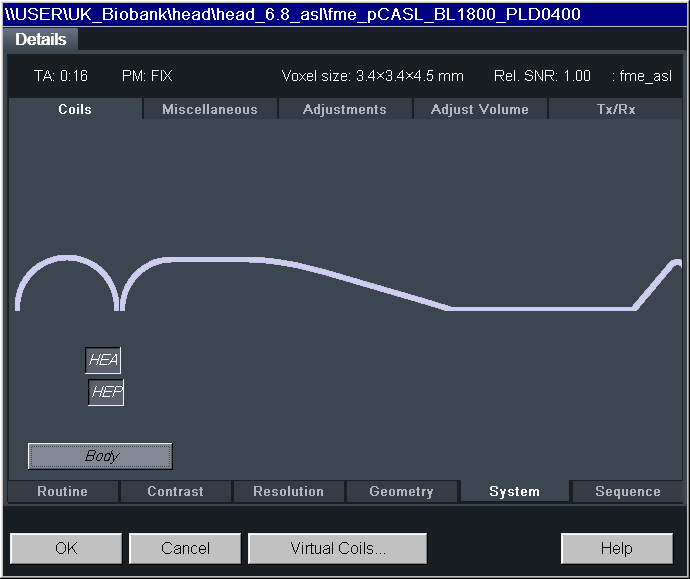
Task: Click the patient head outline in table diagram
Action: point(68,282)
